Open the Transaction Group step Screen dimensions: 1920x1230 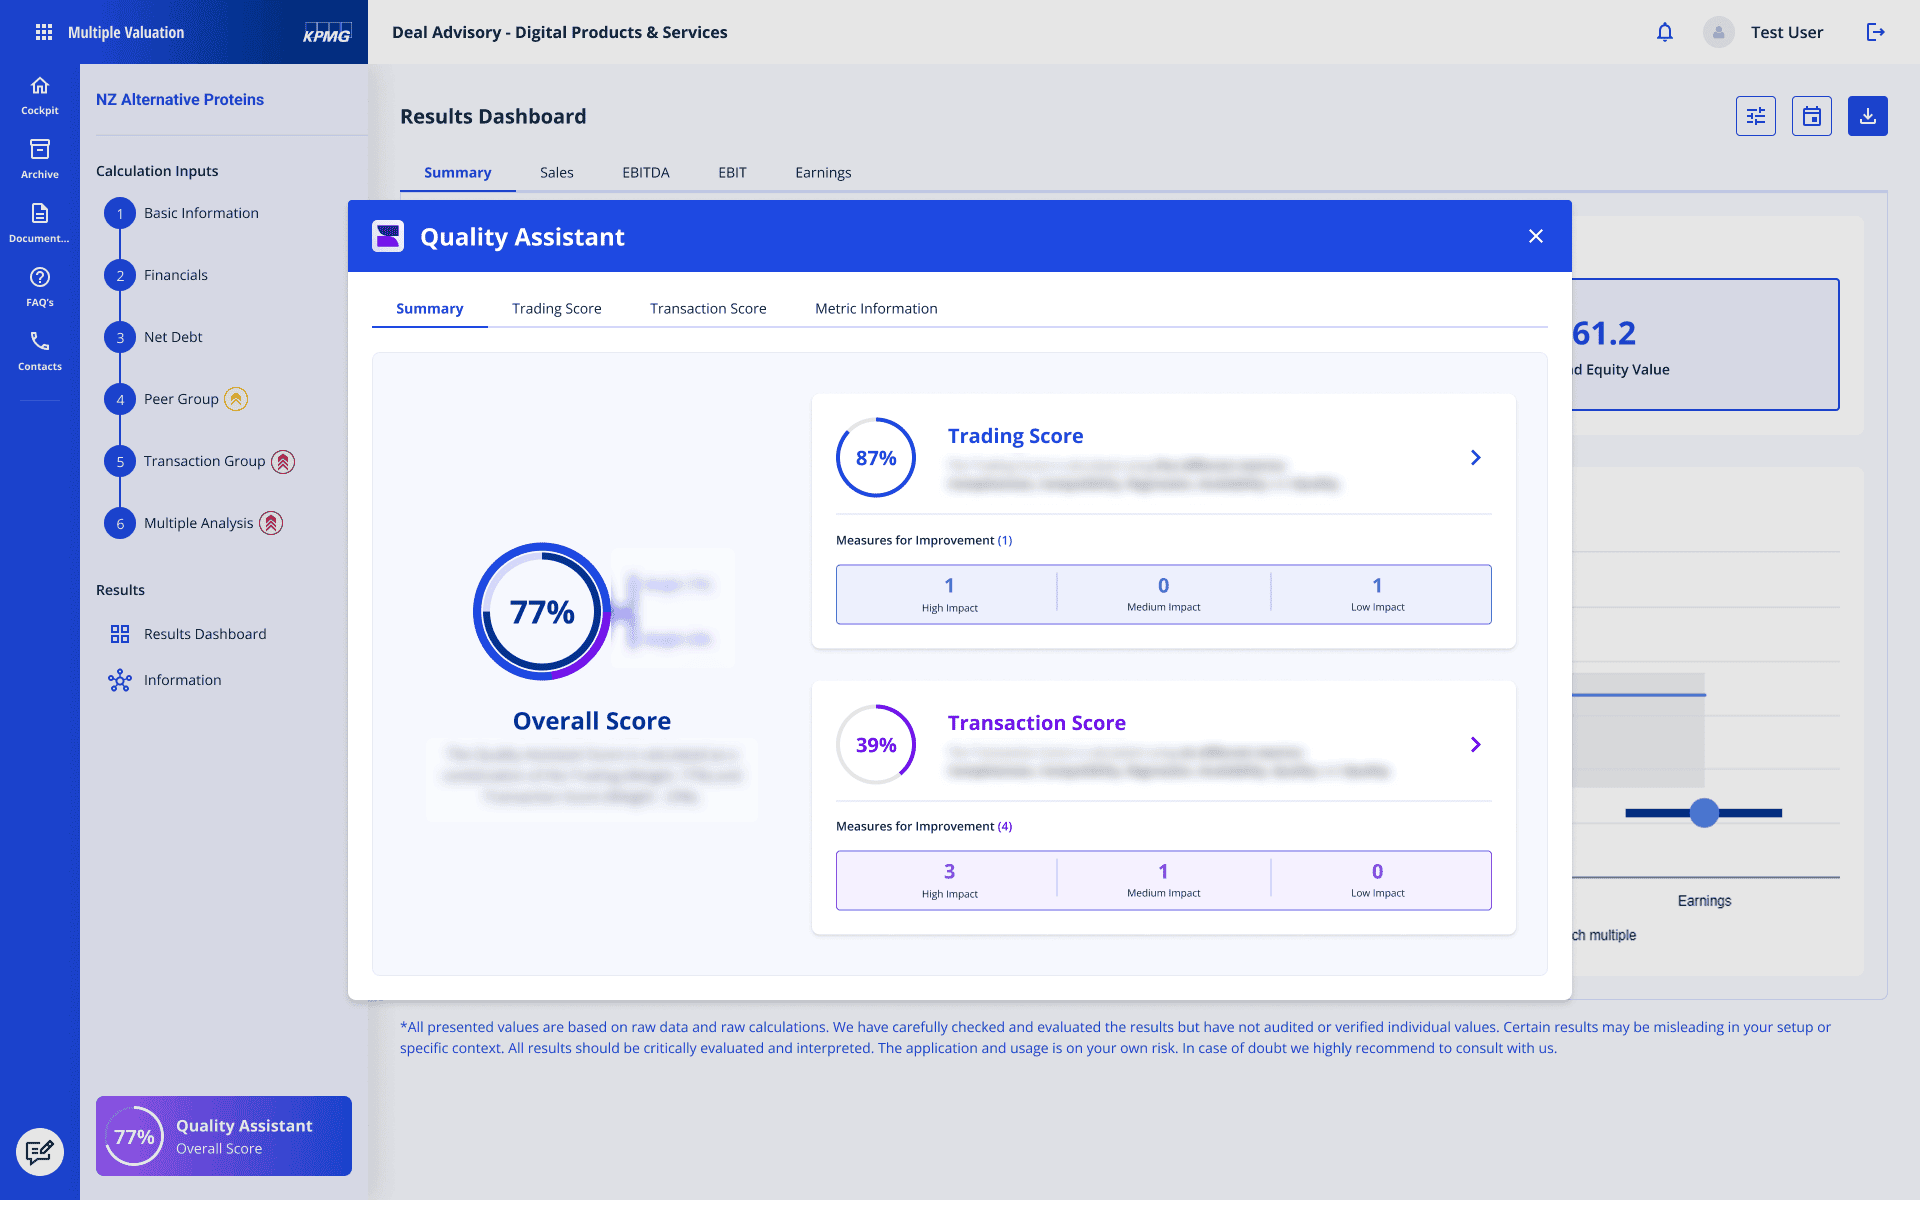click(x=204, y=461)
